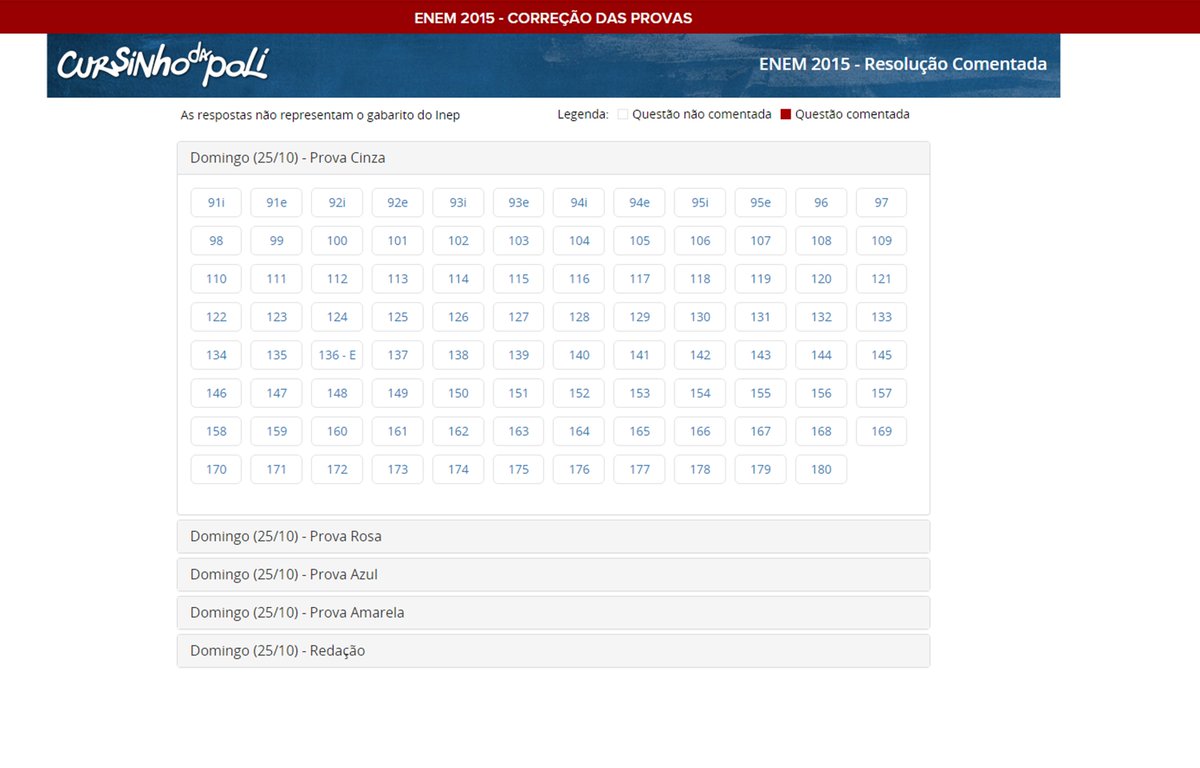
Task: Open question 98
Action: (216, 240)
